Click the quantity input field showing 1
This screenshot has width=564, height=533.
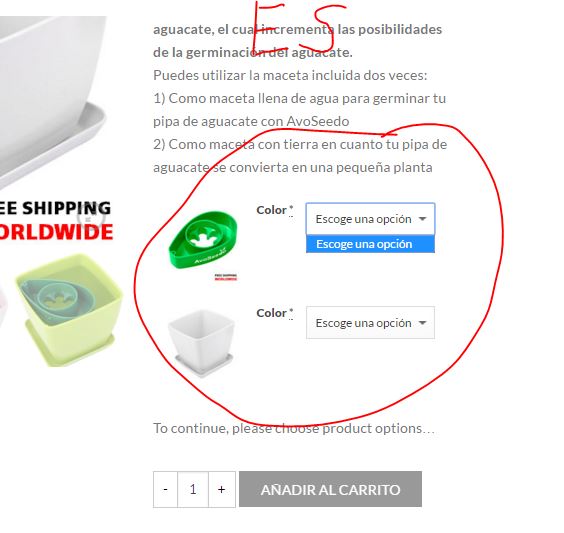click(193, 489)
